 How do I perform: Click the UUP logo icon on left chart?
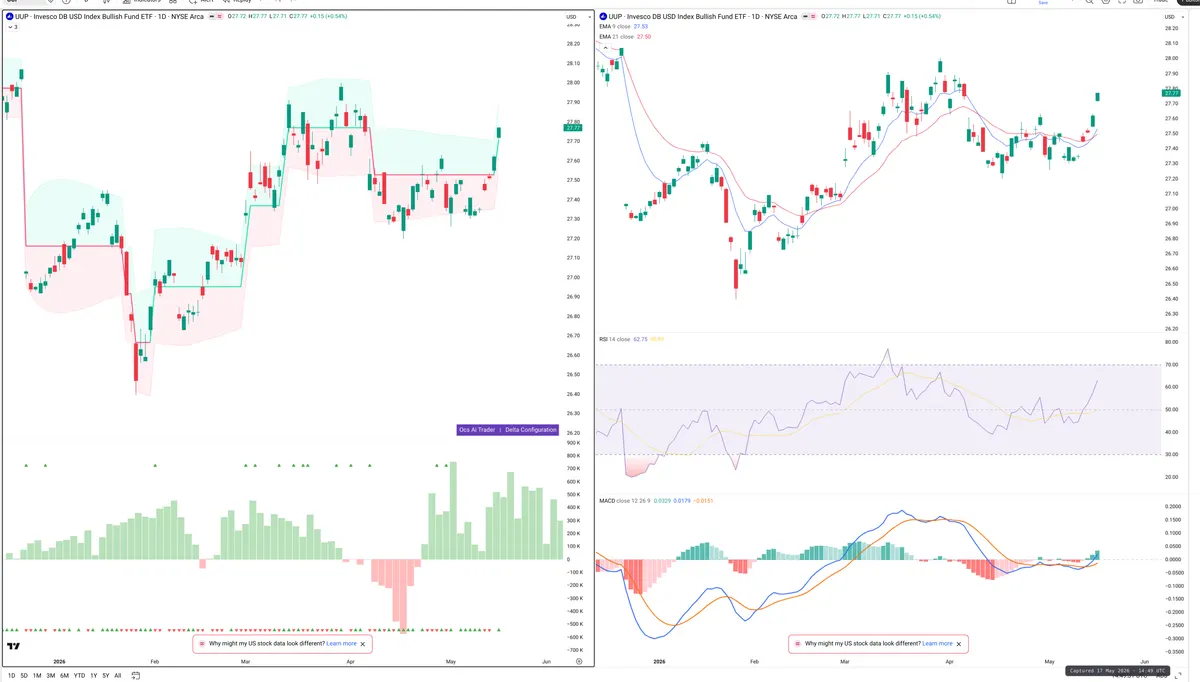coord(9,17)
